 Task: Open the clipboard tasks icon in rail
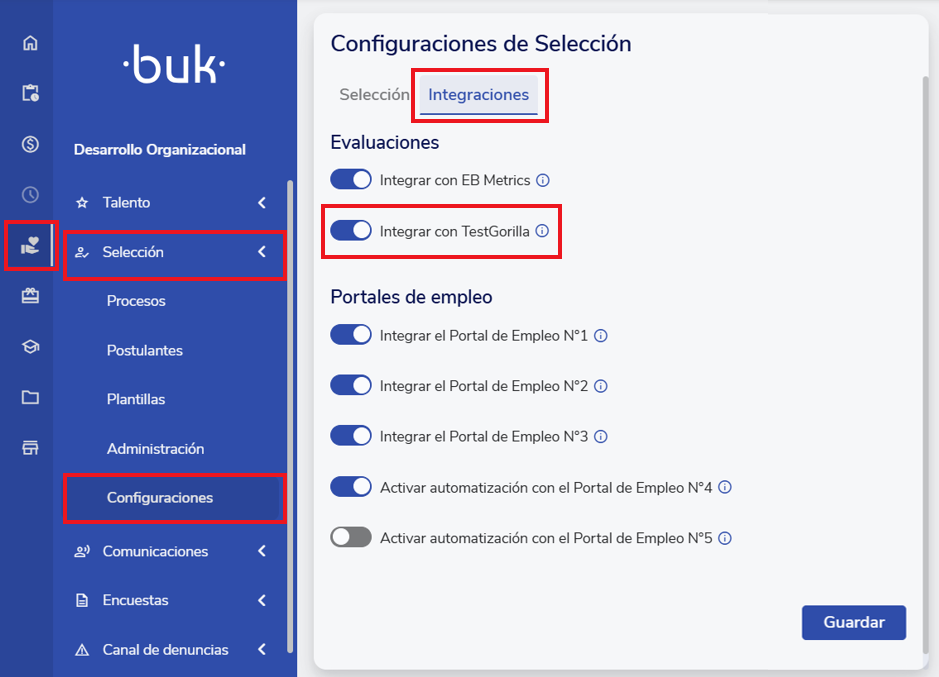pos(30,93)
